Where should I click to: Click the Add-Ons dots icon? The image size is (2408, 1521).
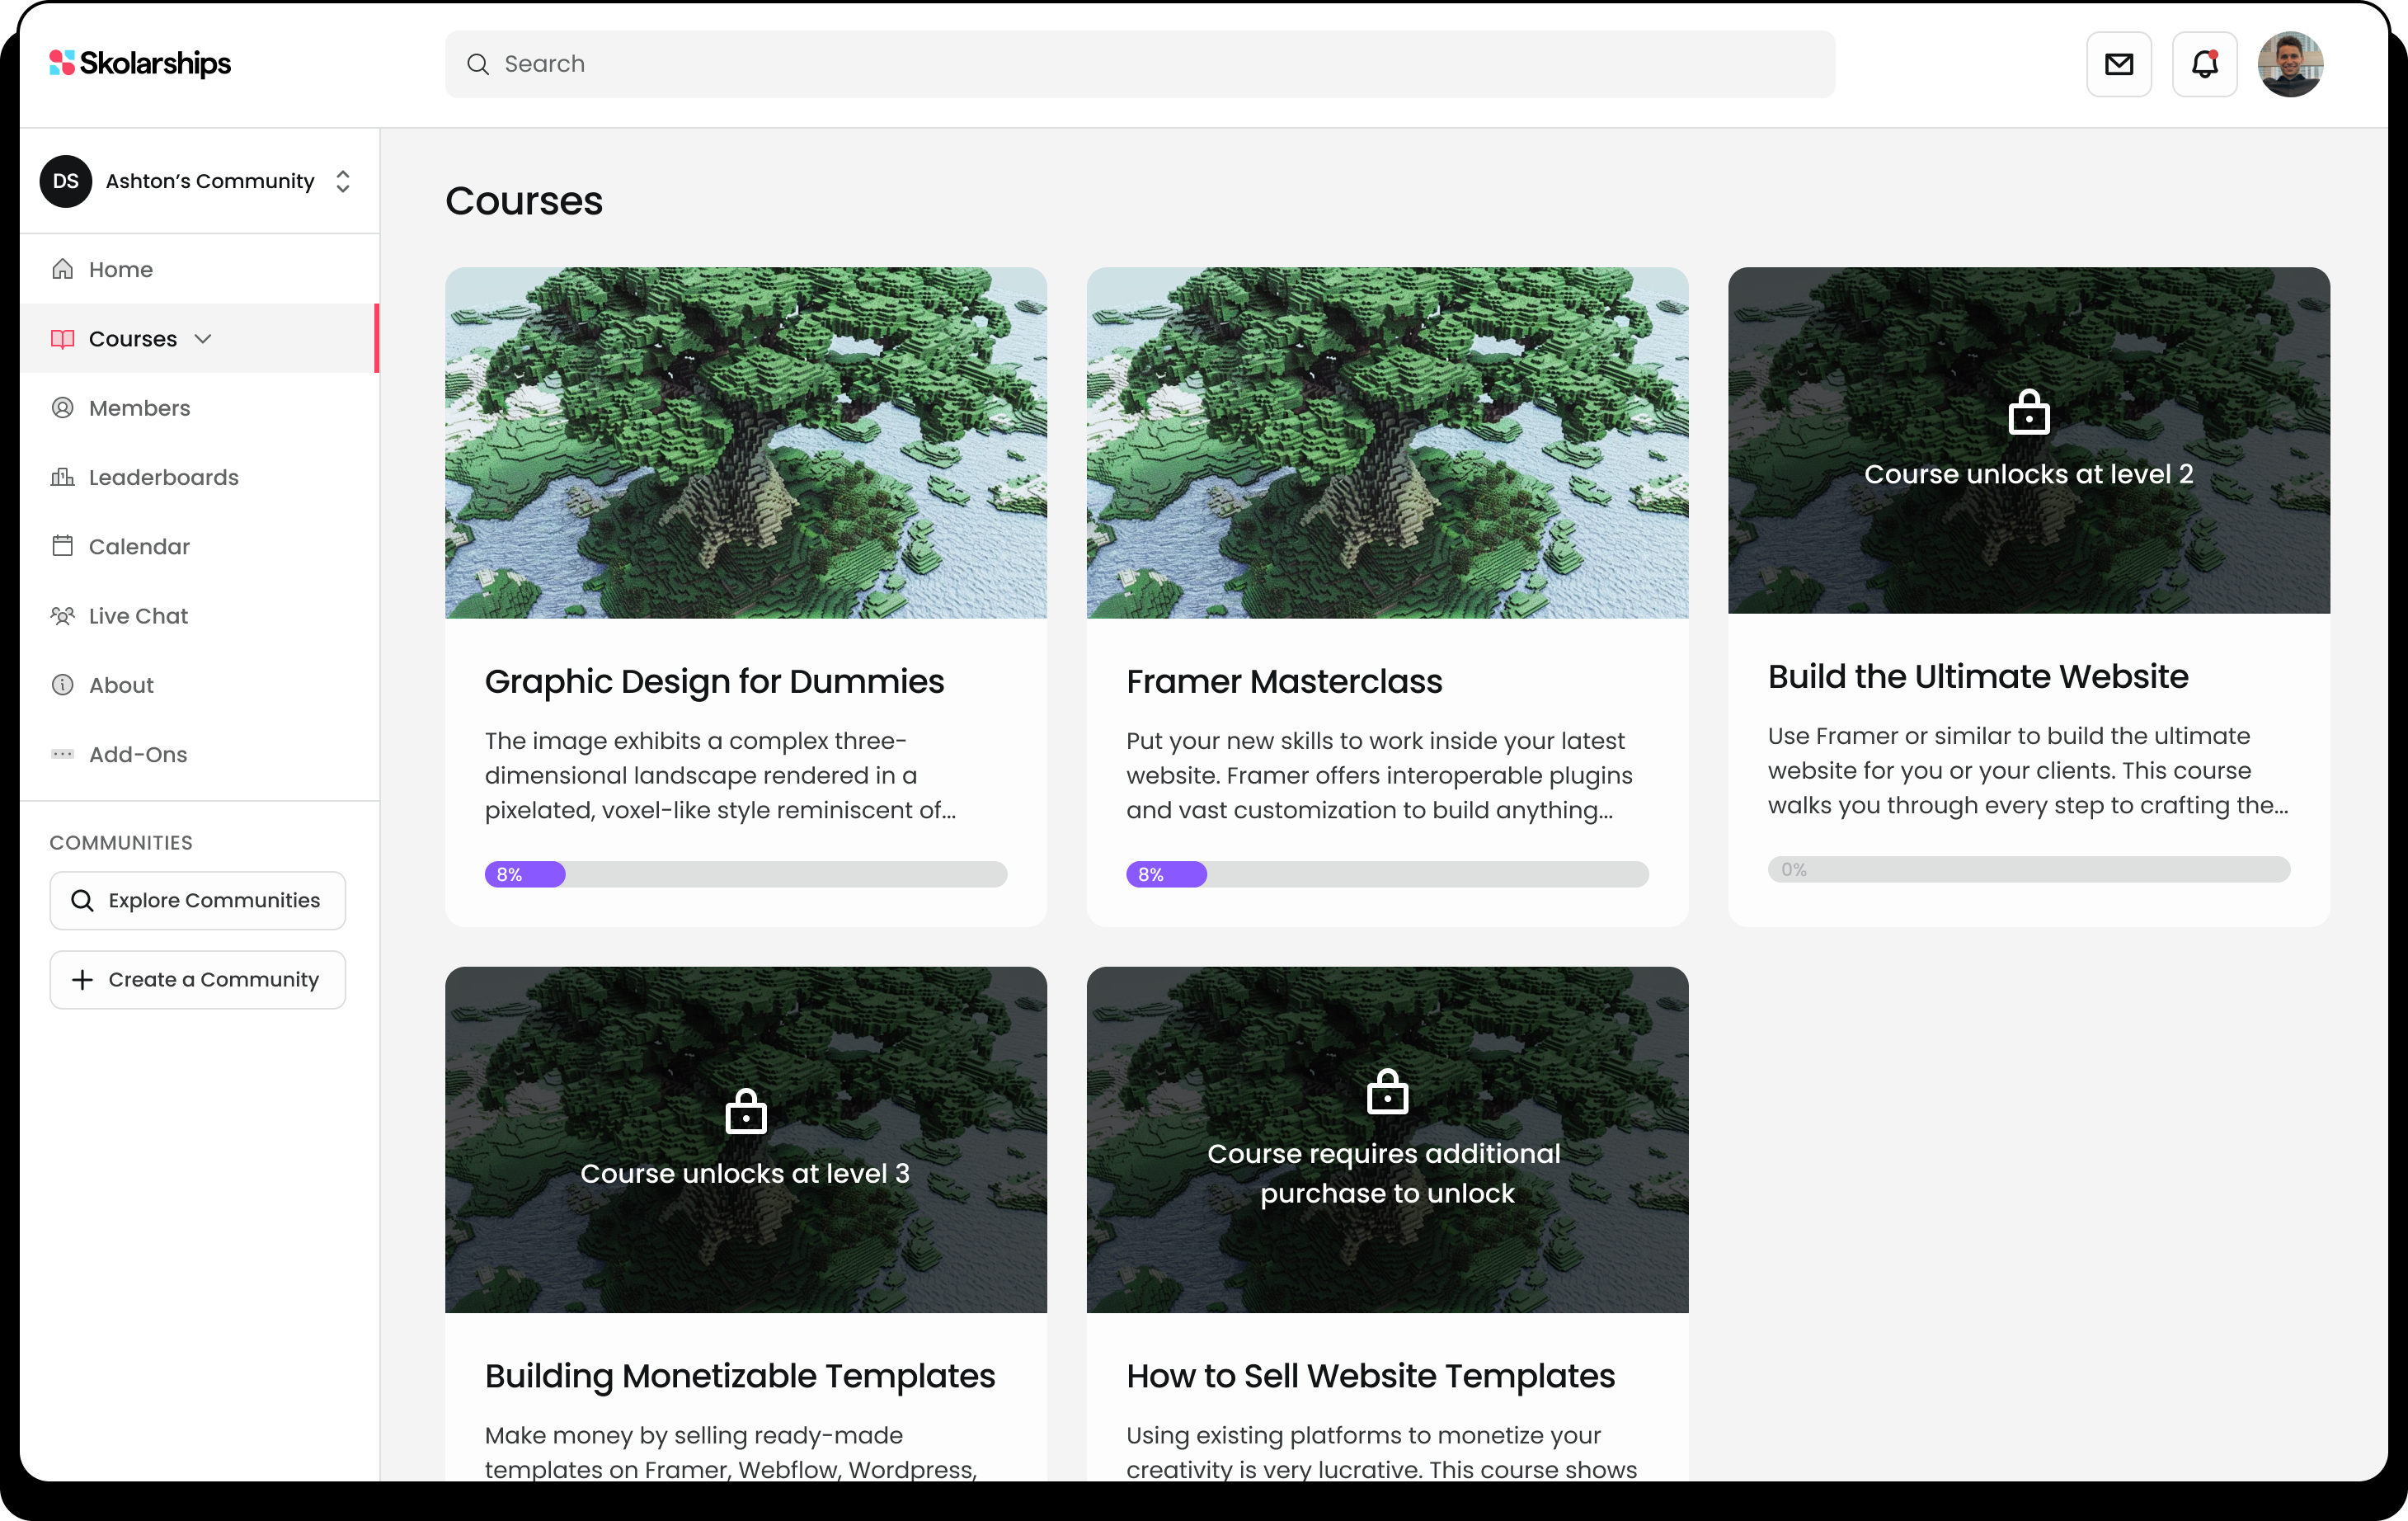click(x=63, y=754)
